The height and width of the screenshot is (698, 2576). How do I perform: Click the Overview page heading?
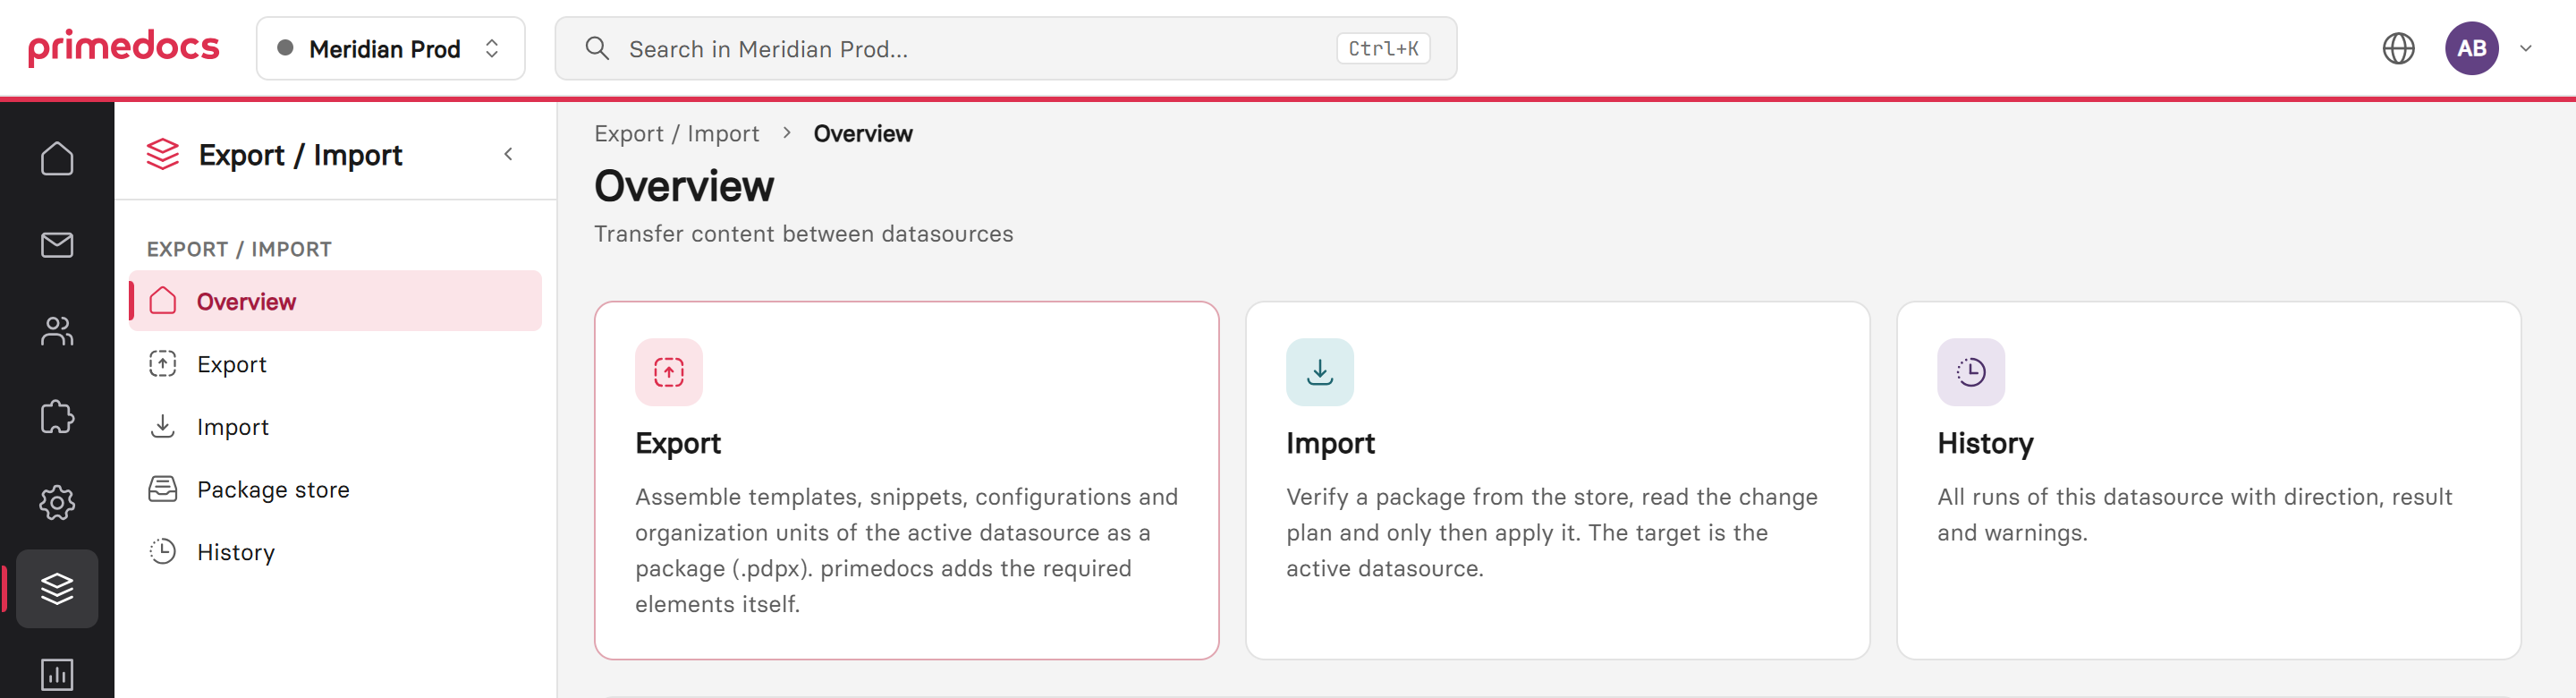click(x=684, y=186)
